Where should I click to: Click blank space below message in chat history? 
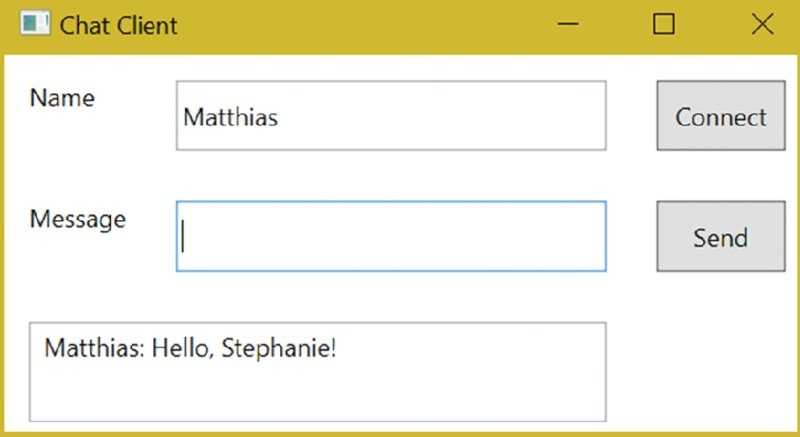point(318,393)
